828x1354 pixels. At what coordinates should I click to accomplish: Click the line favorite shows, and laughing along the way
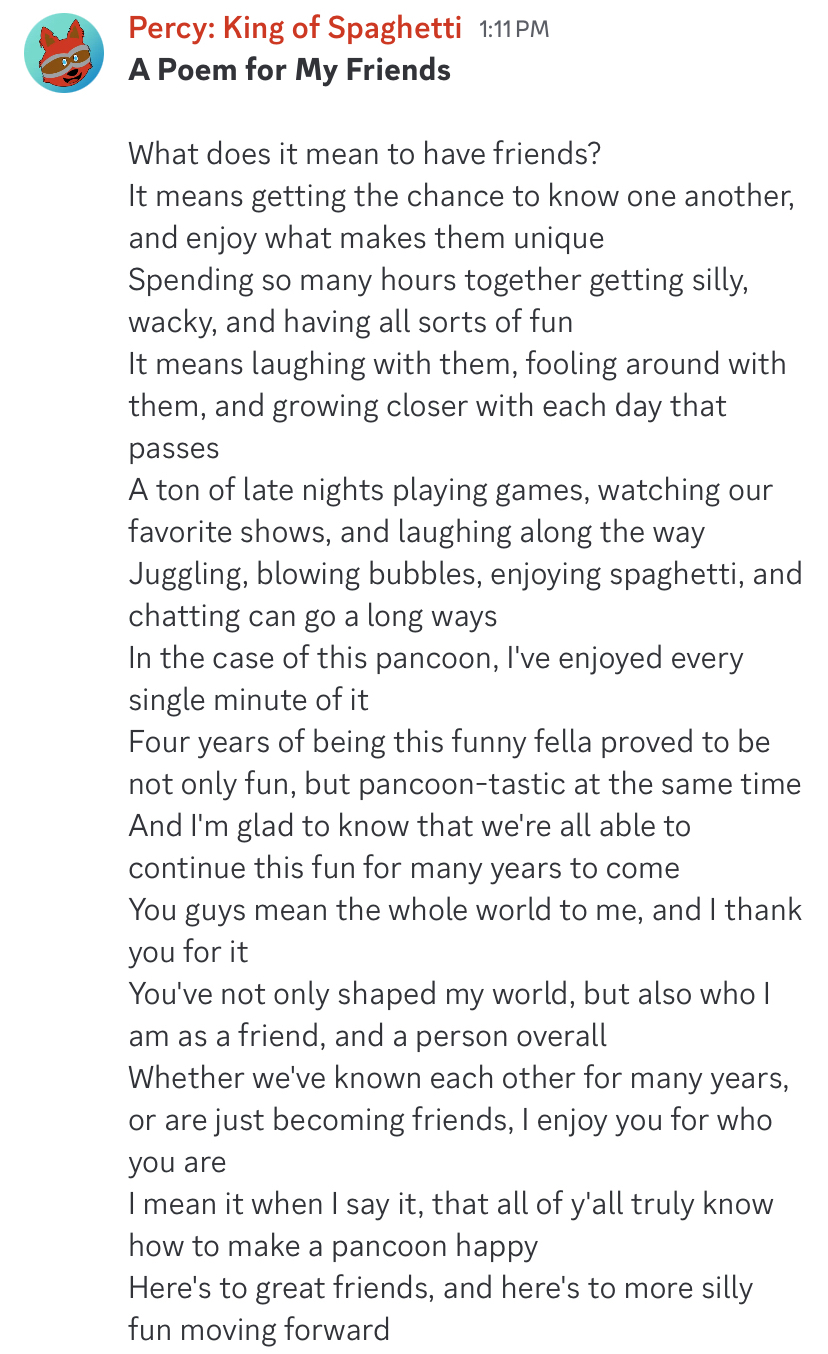point(416,532)
